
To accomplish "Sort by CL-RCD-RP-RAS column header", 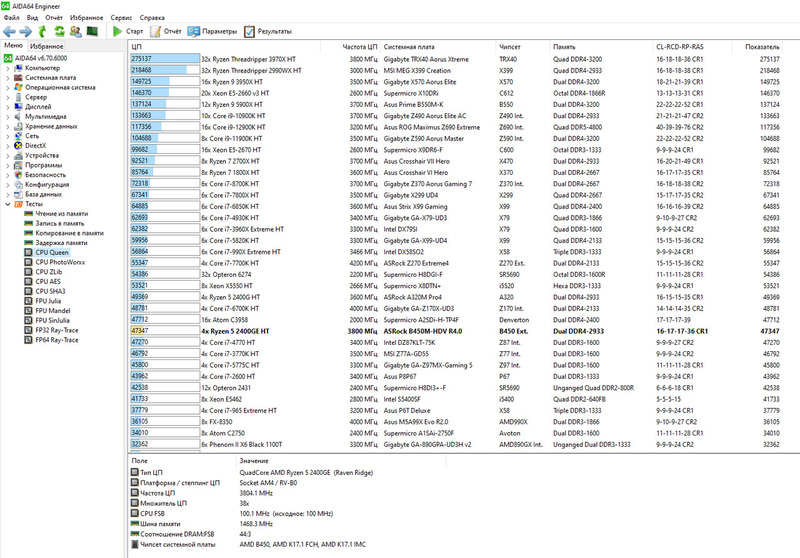I will 692,46.
